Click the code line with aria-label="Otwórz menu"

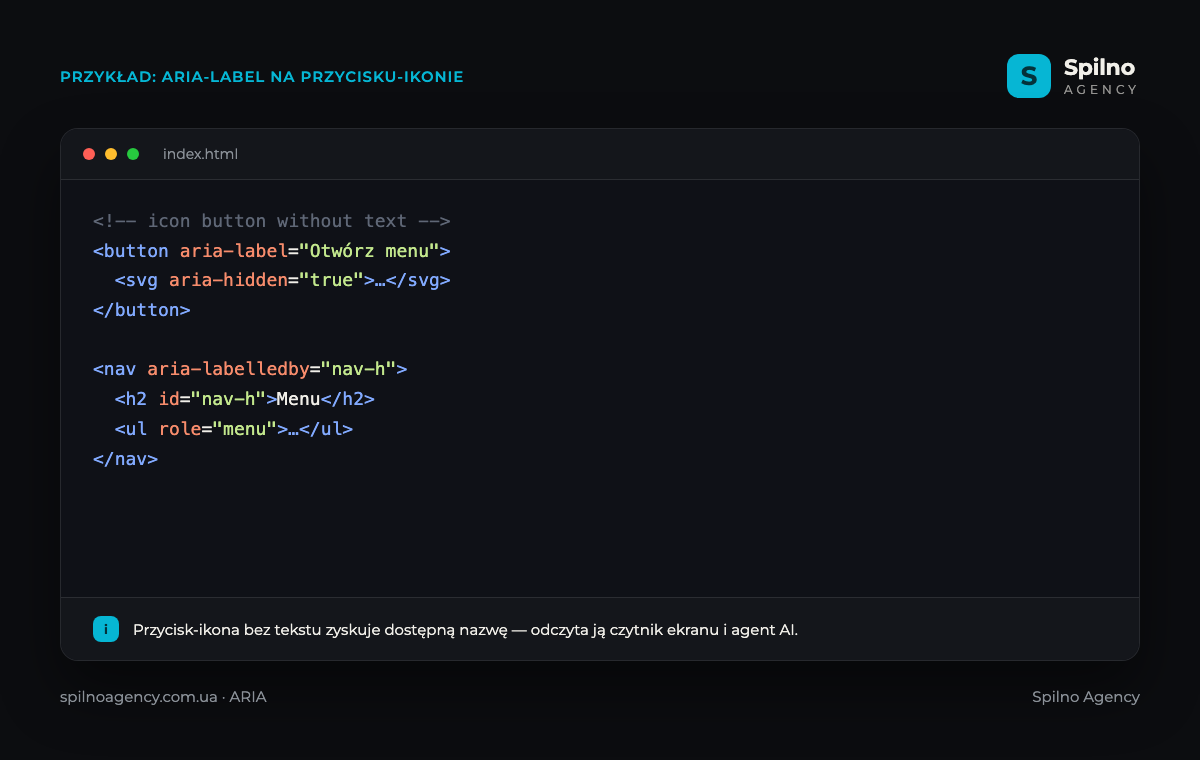click(x=272, y=251)
